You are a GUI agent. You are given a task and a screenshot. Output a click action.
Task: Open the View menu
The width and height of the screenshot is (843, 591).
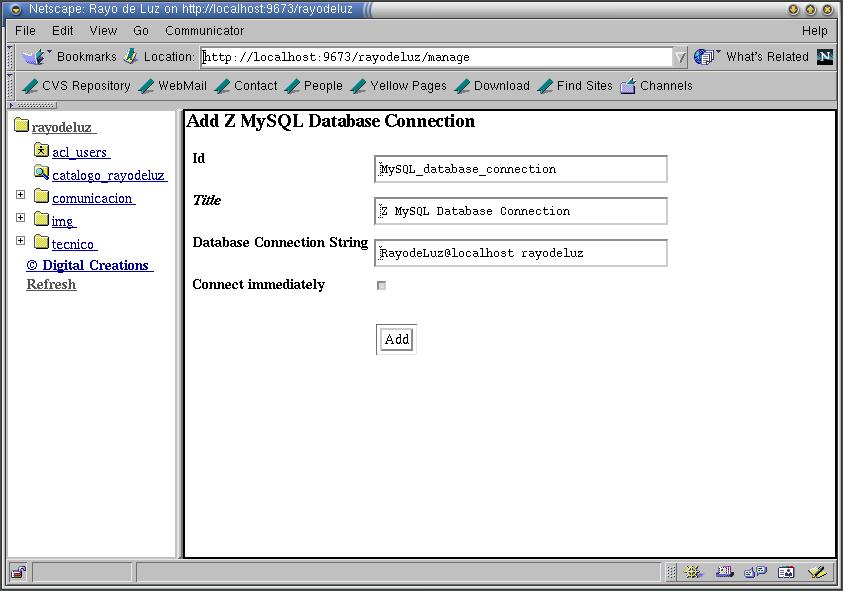click(x=103, y=31)
